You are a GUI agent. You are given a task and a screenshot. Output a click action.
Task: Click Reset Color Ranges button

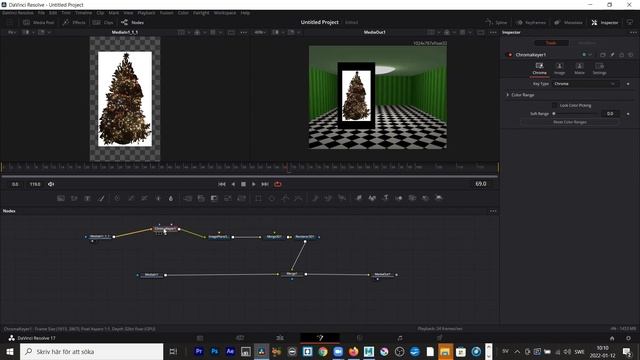click(x=570, y=122)
